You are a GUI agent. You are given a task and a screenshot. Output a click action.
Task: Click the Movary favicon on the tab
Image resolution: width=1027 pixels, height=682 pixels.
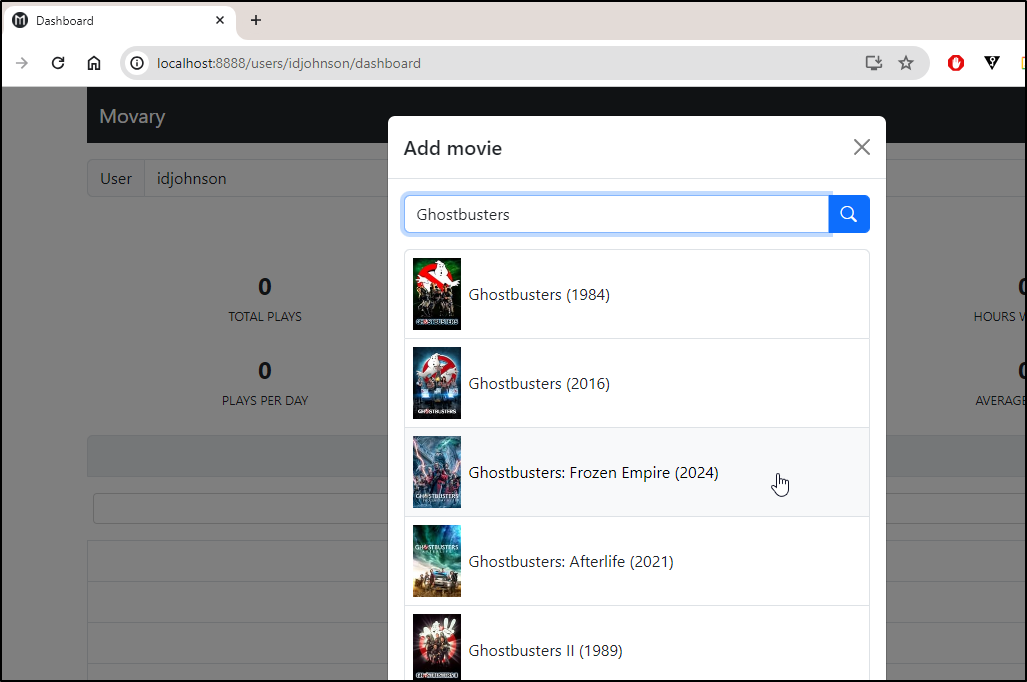click(x=20, y=20)
